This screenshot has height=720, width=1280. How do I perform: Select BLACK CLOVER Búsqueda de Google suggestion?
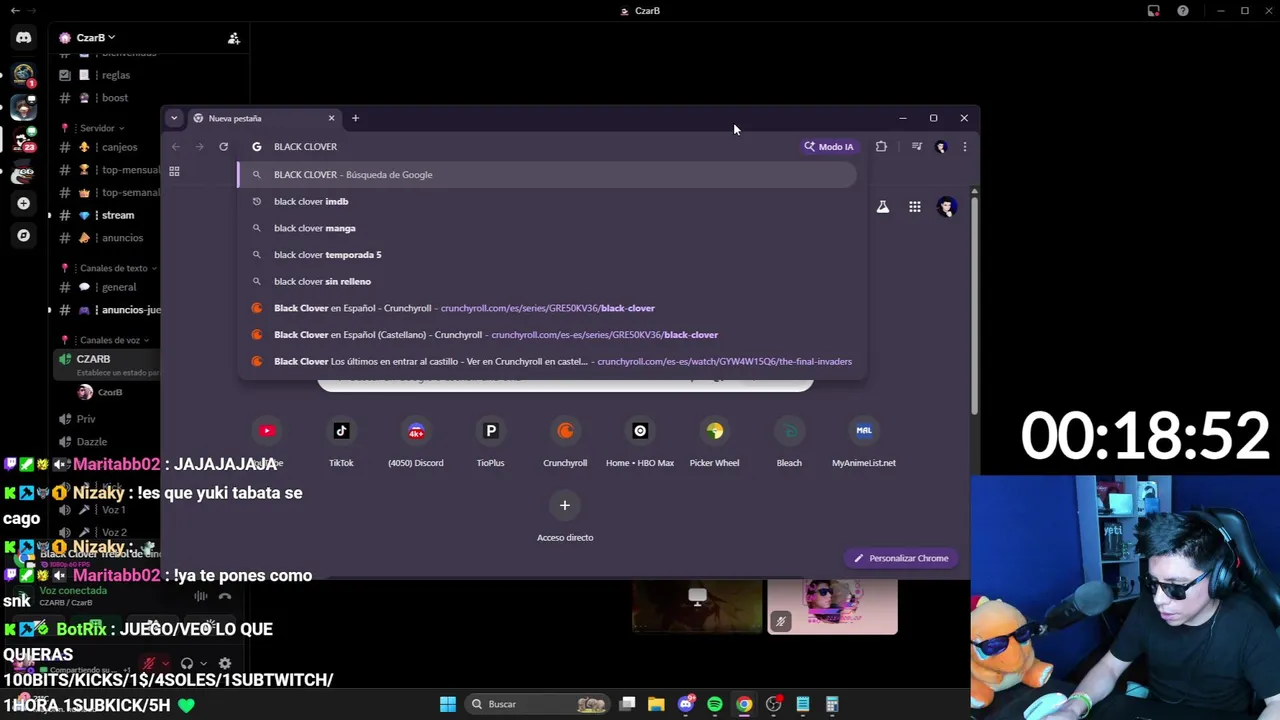(x=547, y=175)
